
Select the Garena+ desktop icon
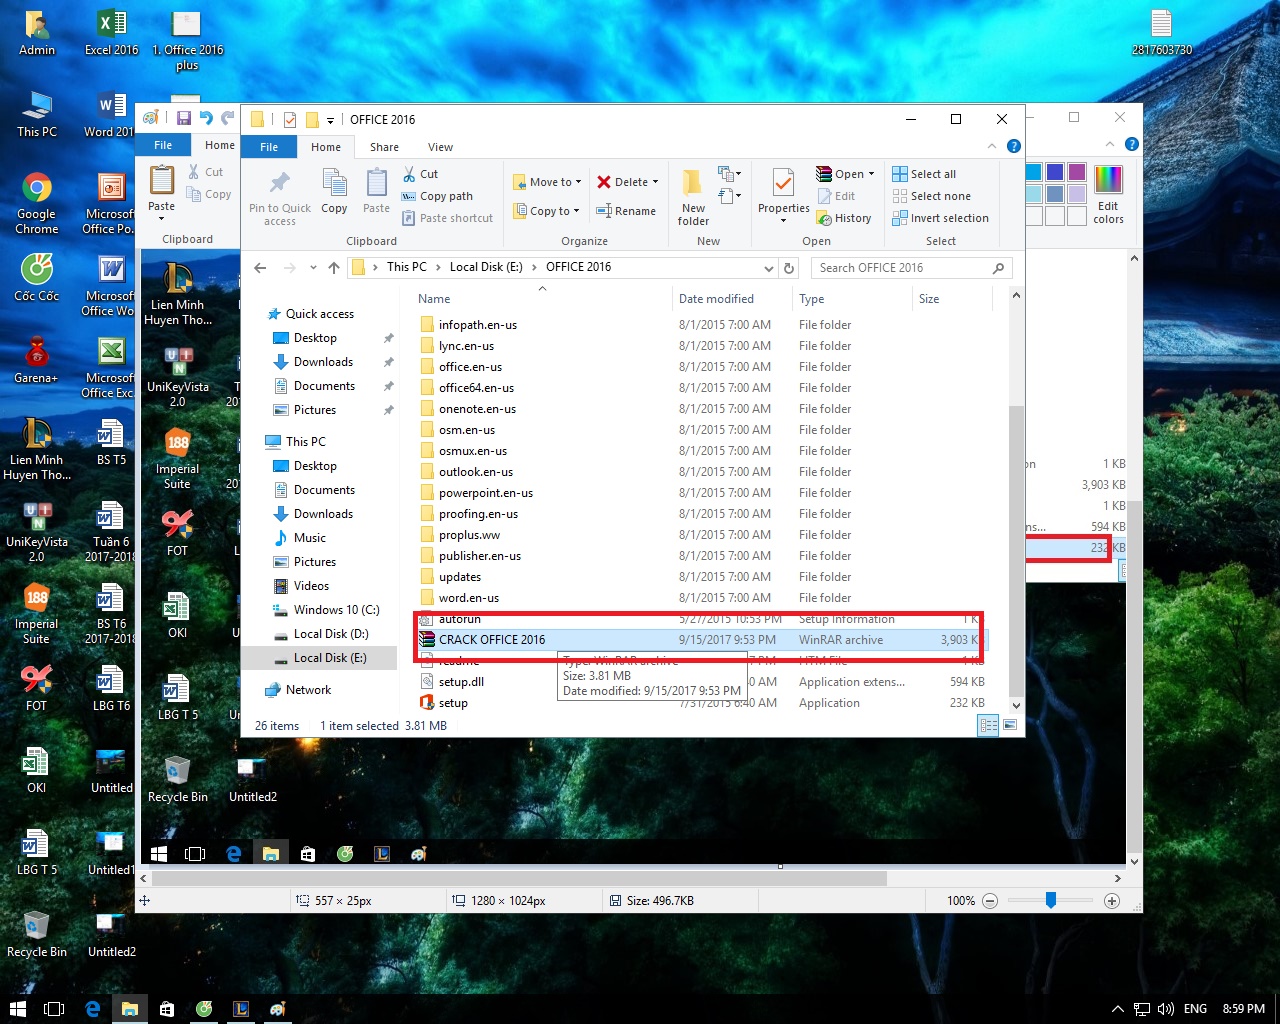[x=36, y=360]
